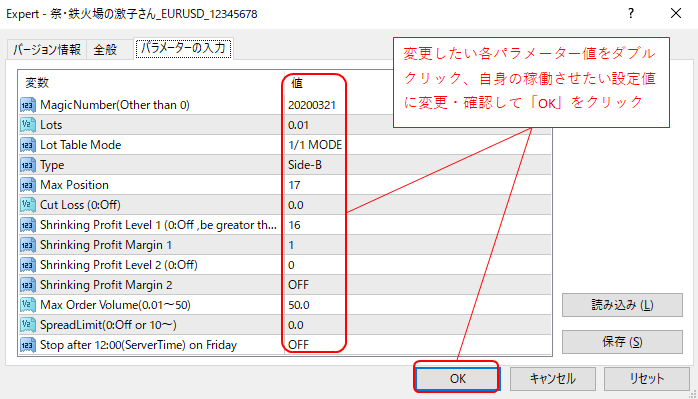
Task: Click the Shrinking Profit Margin 2 icon
Action: [x=28, y=285]
